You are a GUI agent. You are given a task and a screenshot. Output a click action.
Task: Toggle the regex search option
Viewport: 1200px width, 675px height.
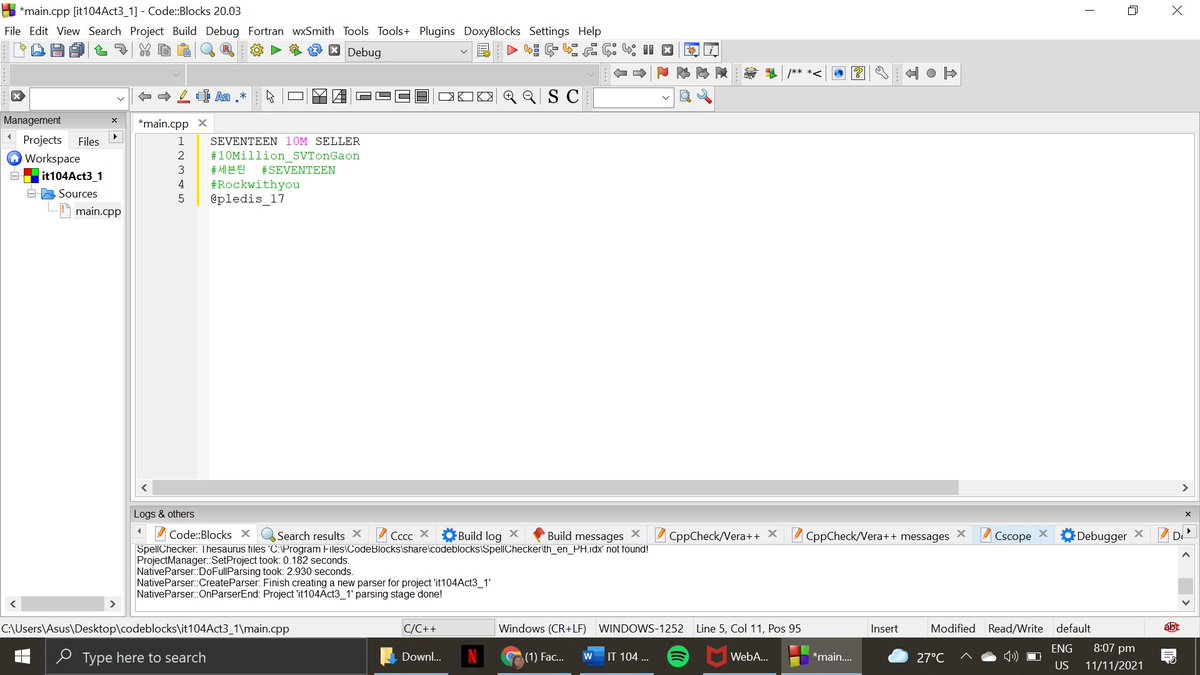tap(241, 97)
